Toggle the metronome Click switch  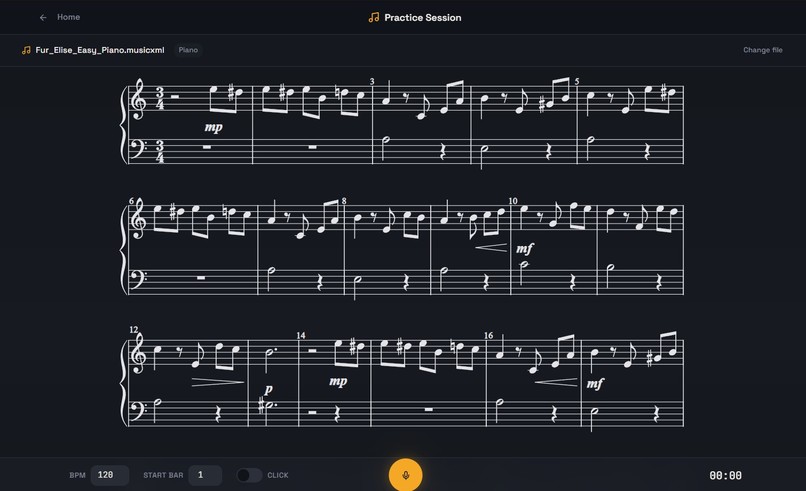[249, 475]
